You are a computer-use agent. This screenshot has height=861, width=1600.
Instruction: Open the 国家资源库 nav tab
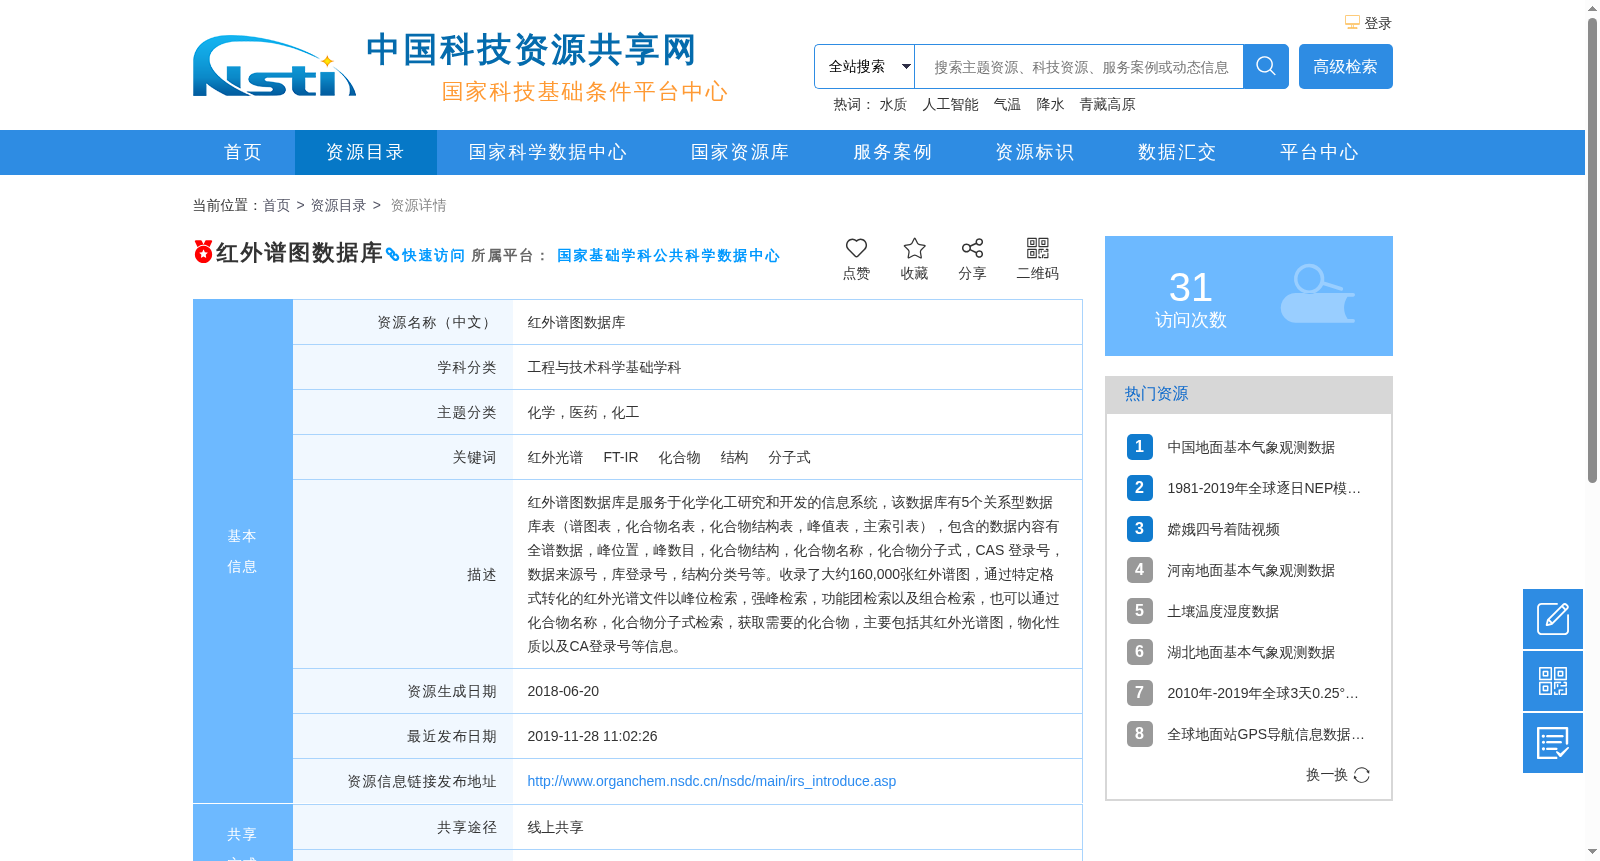click(x=740, y=152)
